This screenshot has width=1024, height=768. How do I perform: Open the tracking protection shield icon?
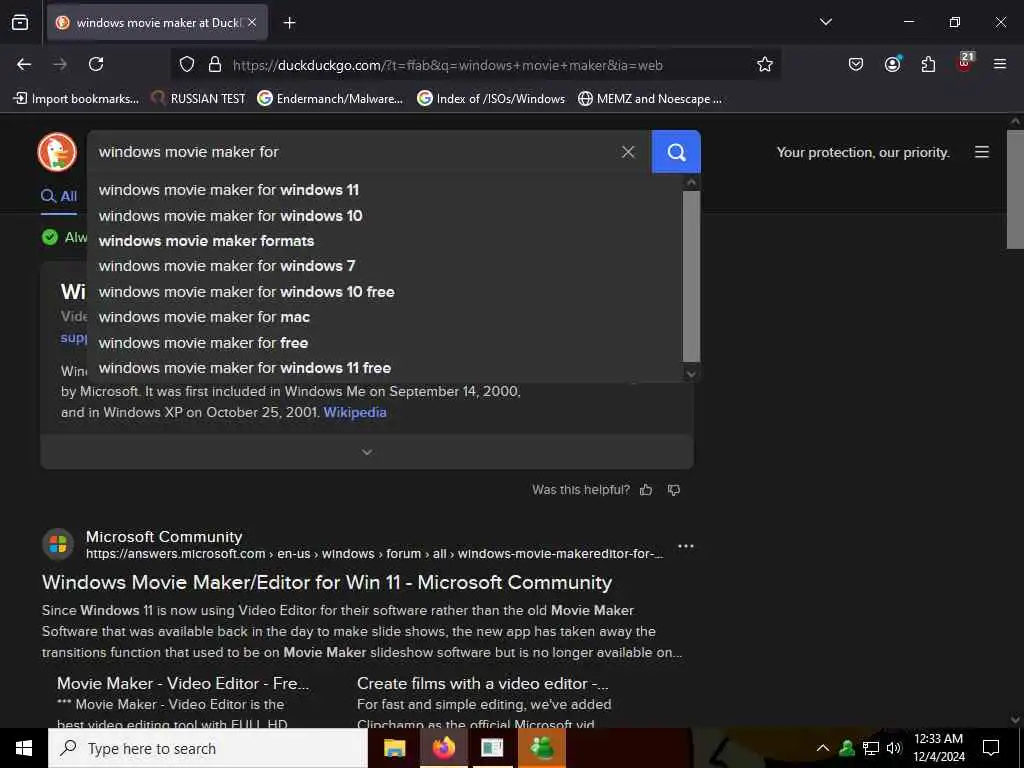coord(187,65)
